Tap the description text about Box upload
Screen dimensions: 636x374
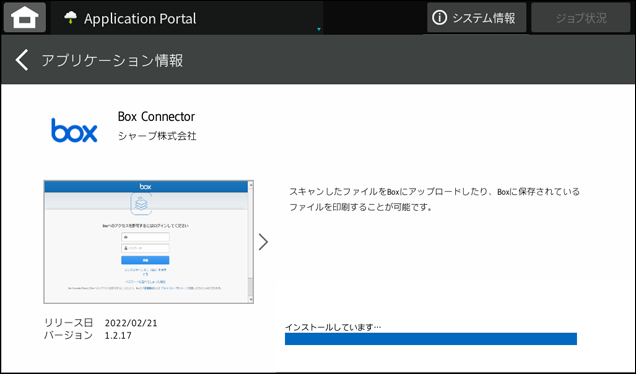tap(434, 199)
